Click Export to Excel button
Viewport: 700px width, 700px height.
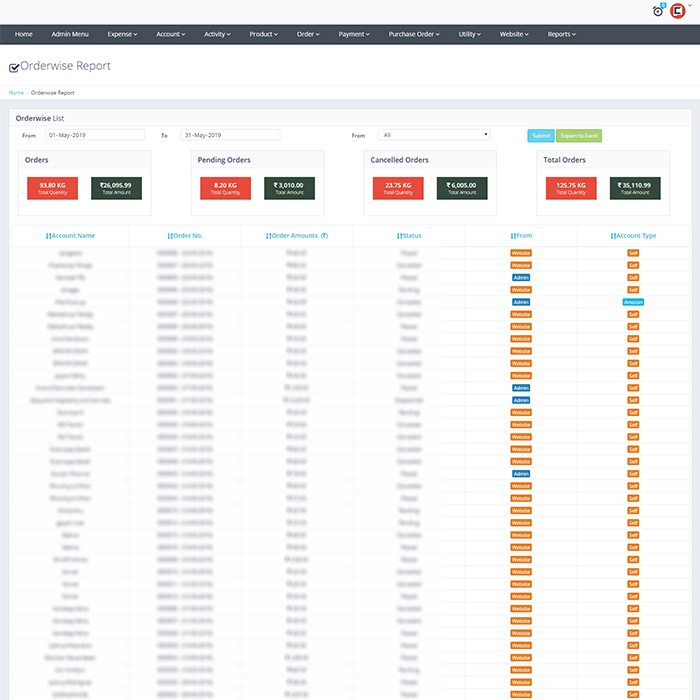click(x=579, y=135)
